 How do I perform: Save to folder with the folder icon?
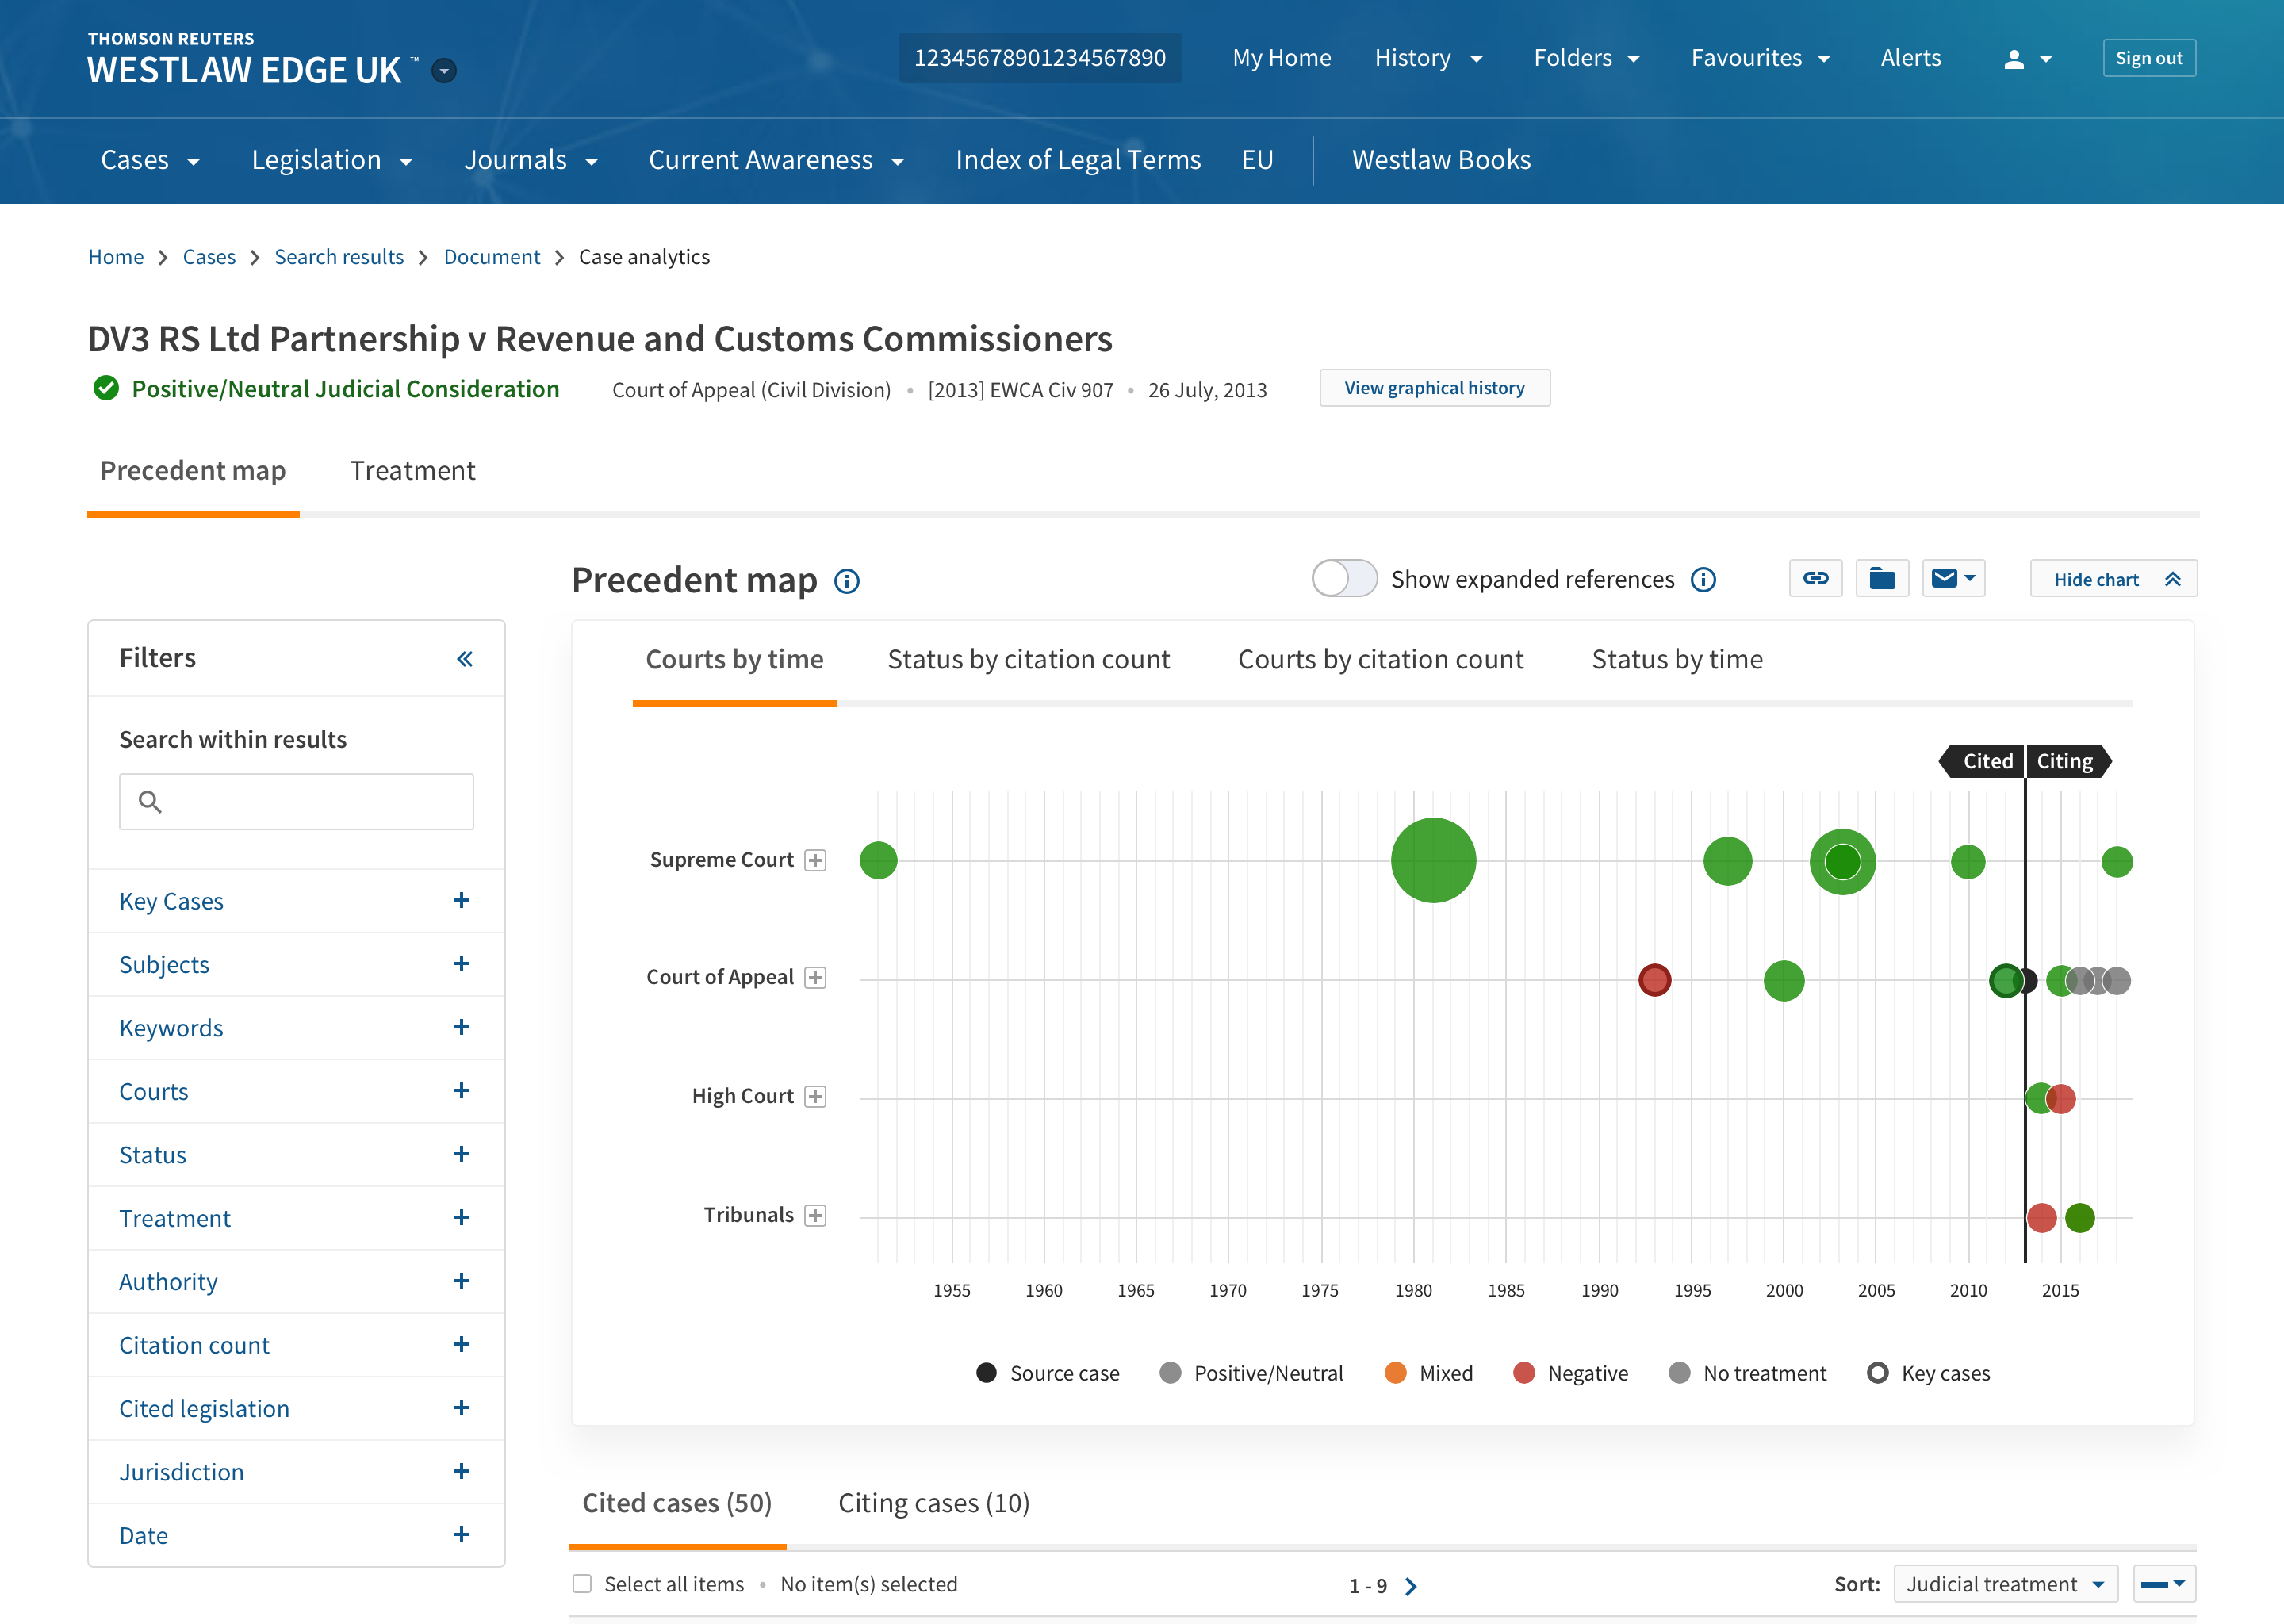pos(1882,578)
